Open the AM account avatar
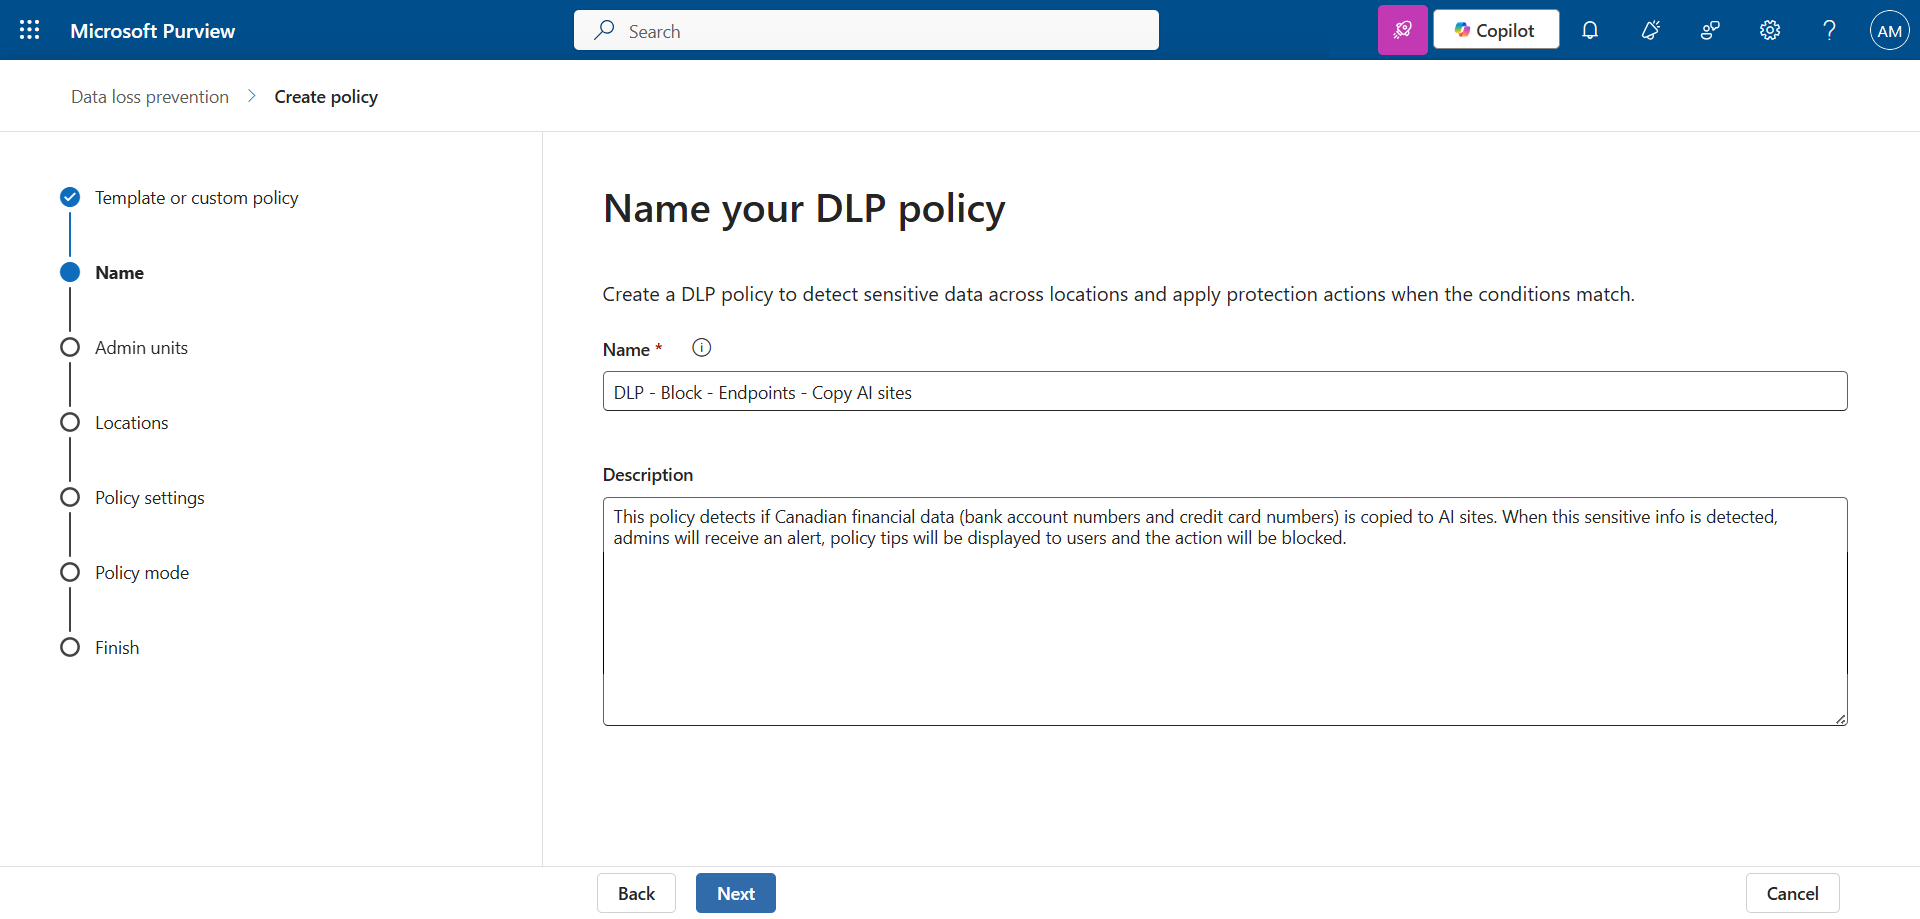 (x=1889, y=30)
